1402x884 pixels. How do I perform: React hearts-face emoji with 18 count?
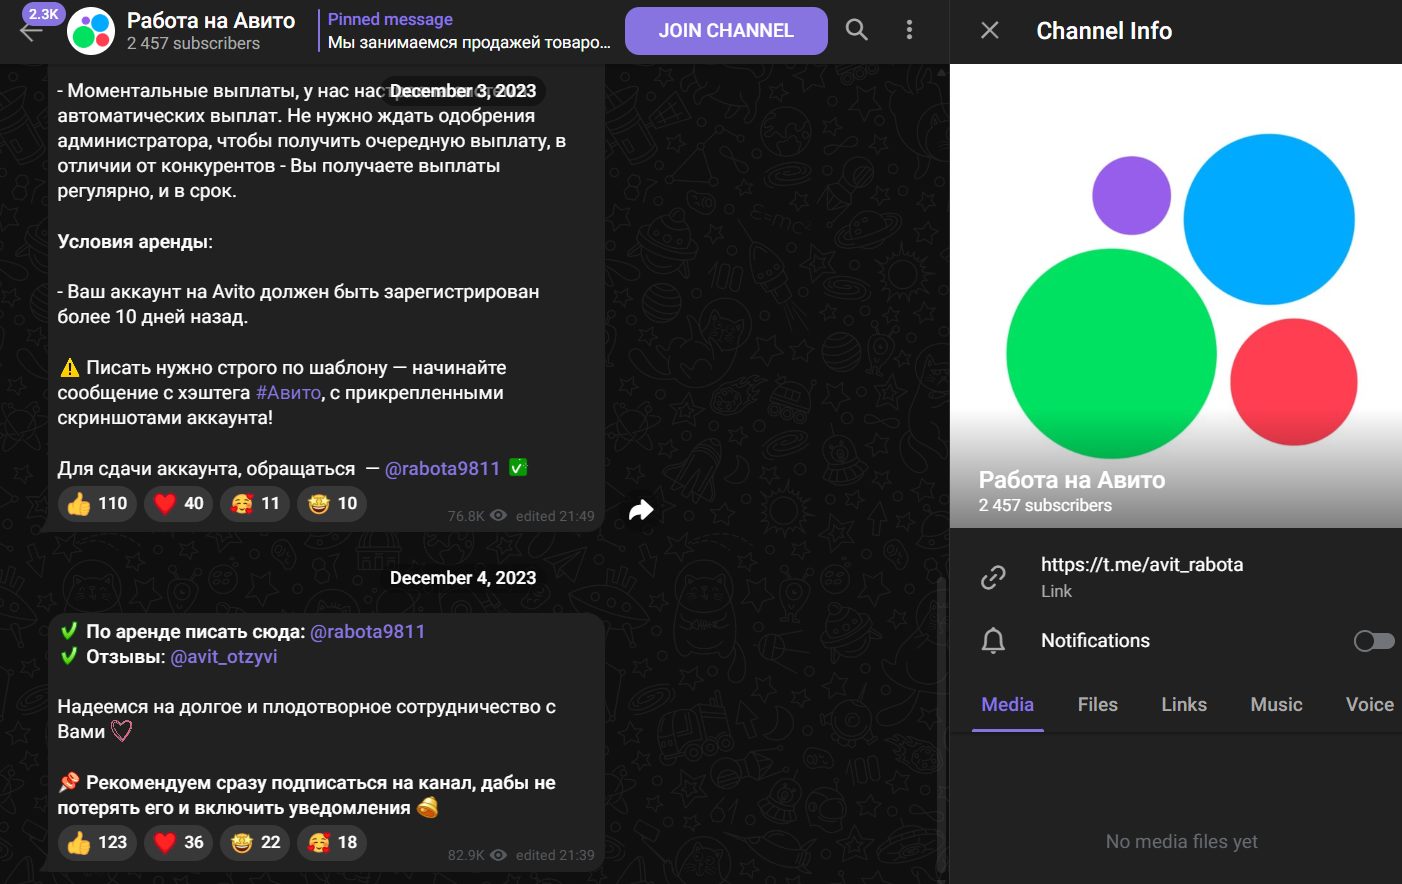332,842
